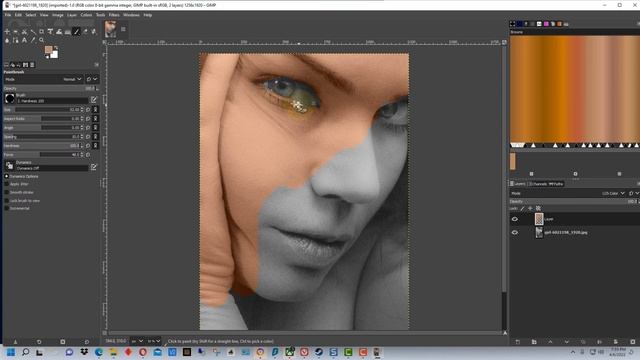Open the paint Mode Normal dropdown

point(73,79)
